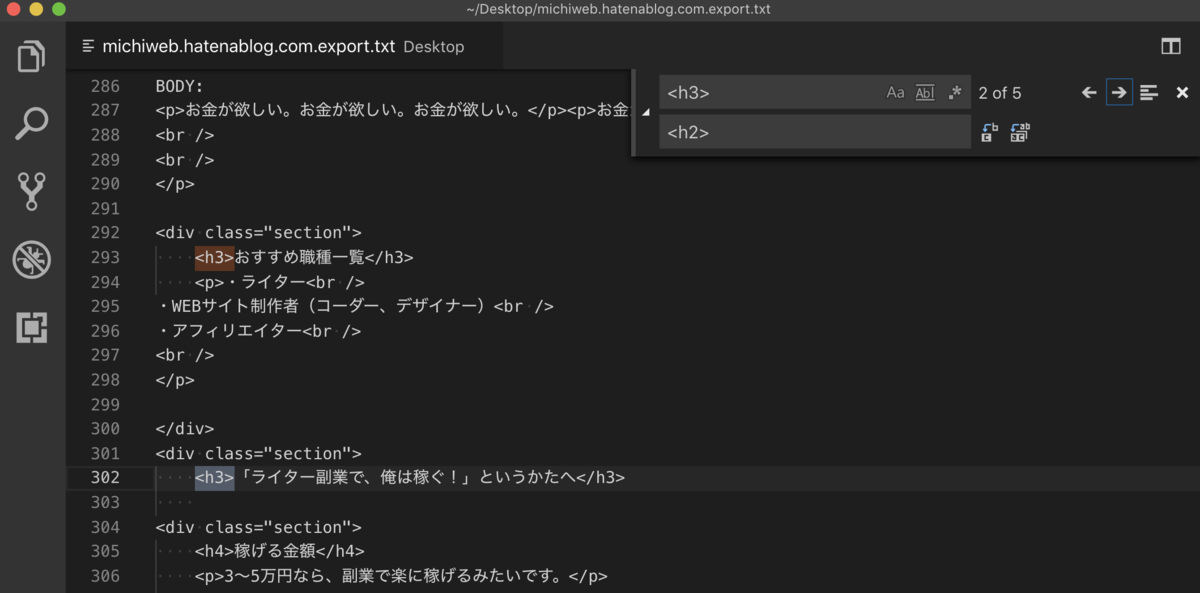Toggle Match Whole Word option
The image size is (1200, 593).
(925, 93)
